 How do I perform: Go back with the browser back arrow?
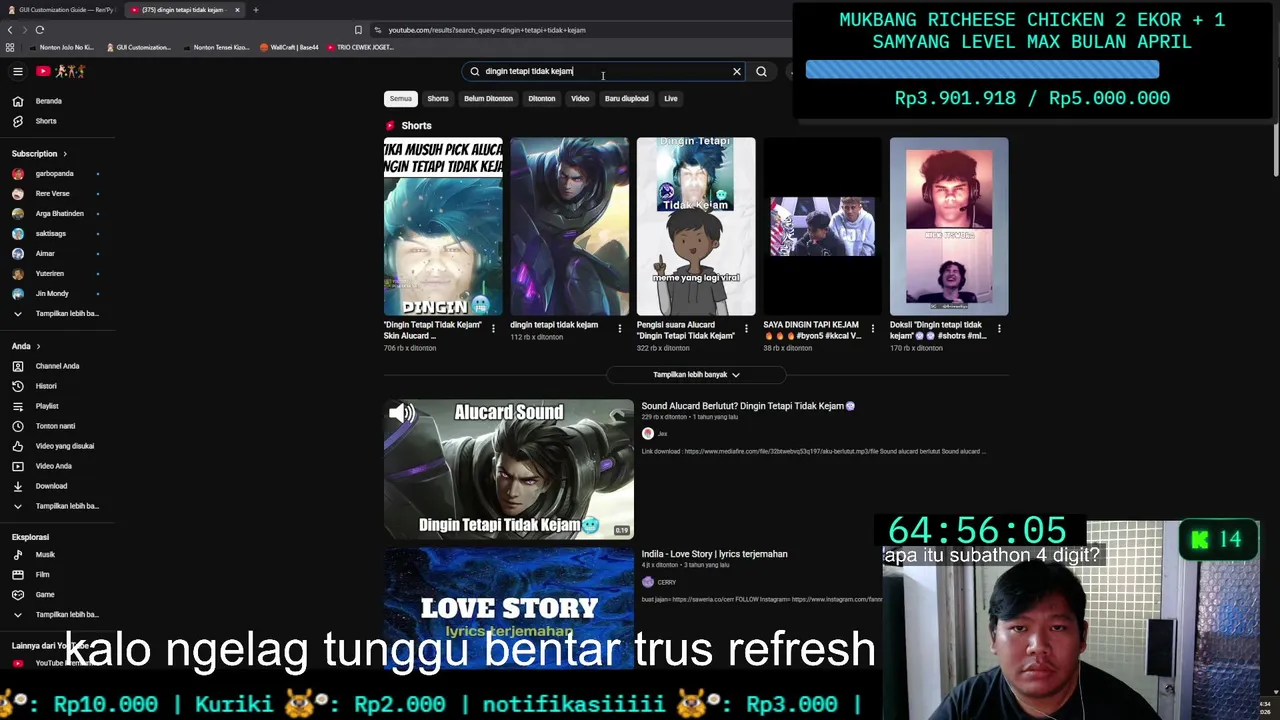pos(10,30)
